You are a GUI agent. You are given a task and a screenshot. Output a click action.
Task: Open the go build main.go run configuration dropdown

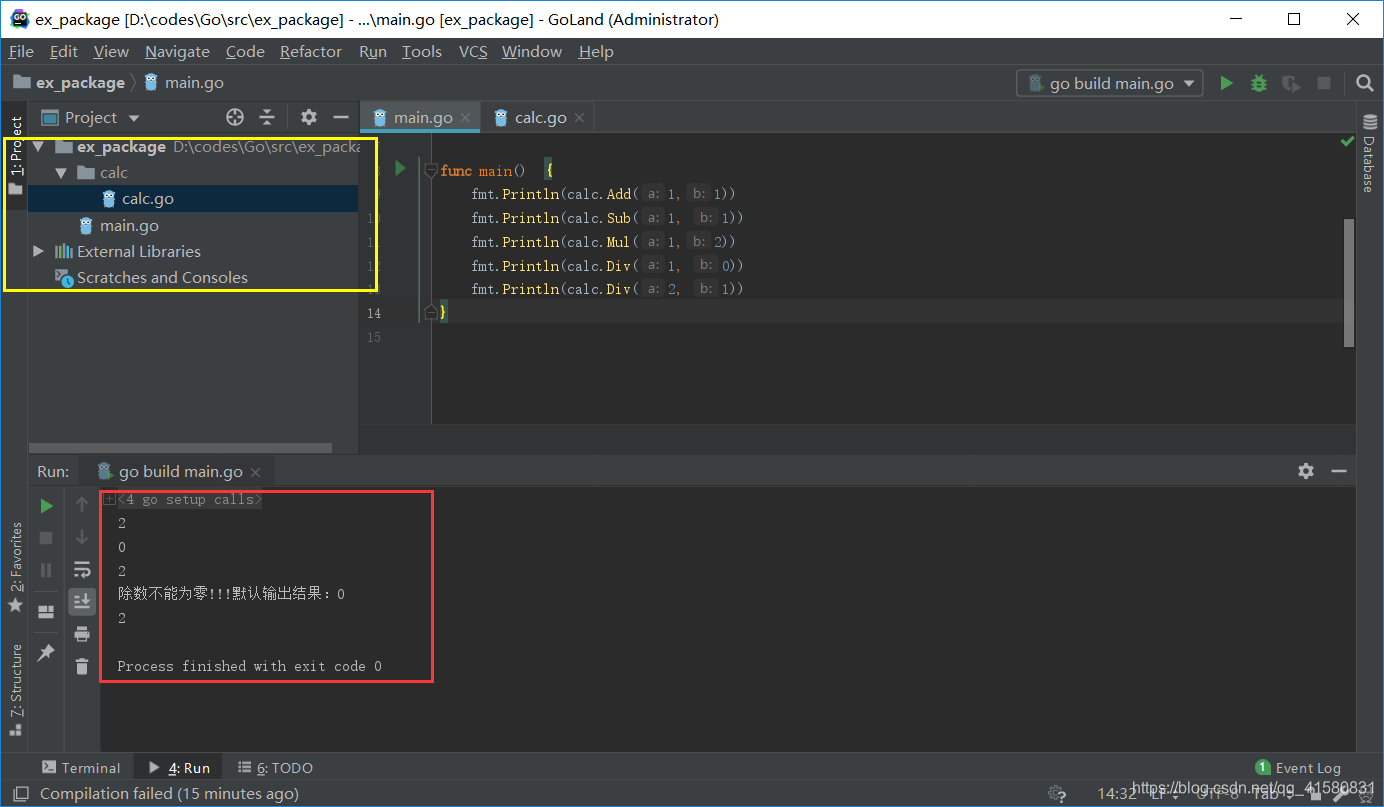(x=1110, y=84)
